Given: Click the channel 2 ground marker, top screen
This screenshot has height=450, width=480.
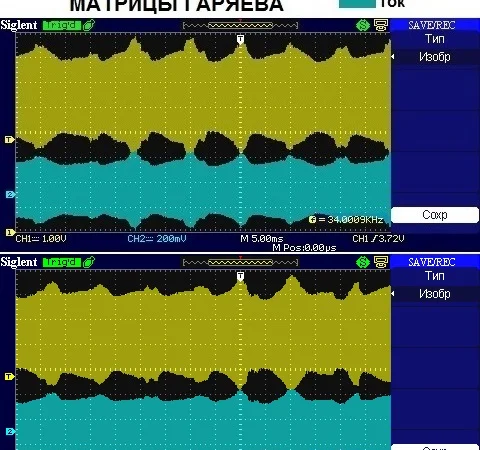Looking at the screenshot, I should [x=10, y=194].
